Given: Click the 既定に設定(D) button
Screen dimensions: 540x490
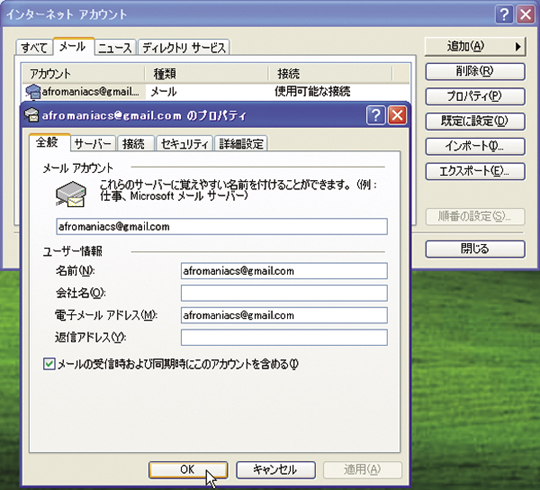Looking at the screenshot, I should pyautogui.click(x=475, y=121).
